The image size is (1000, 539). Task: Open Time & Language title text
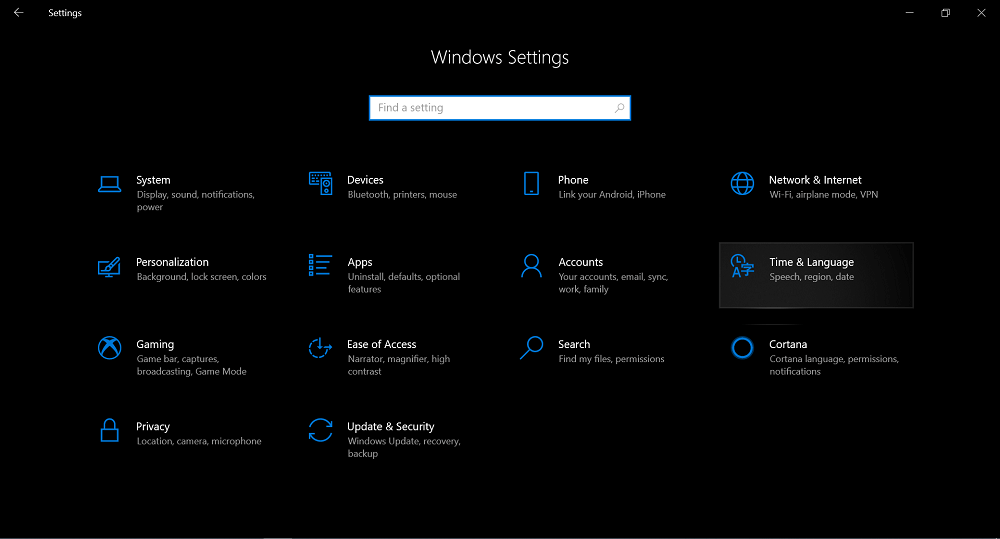811,262
